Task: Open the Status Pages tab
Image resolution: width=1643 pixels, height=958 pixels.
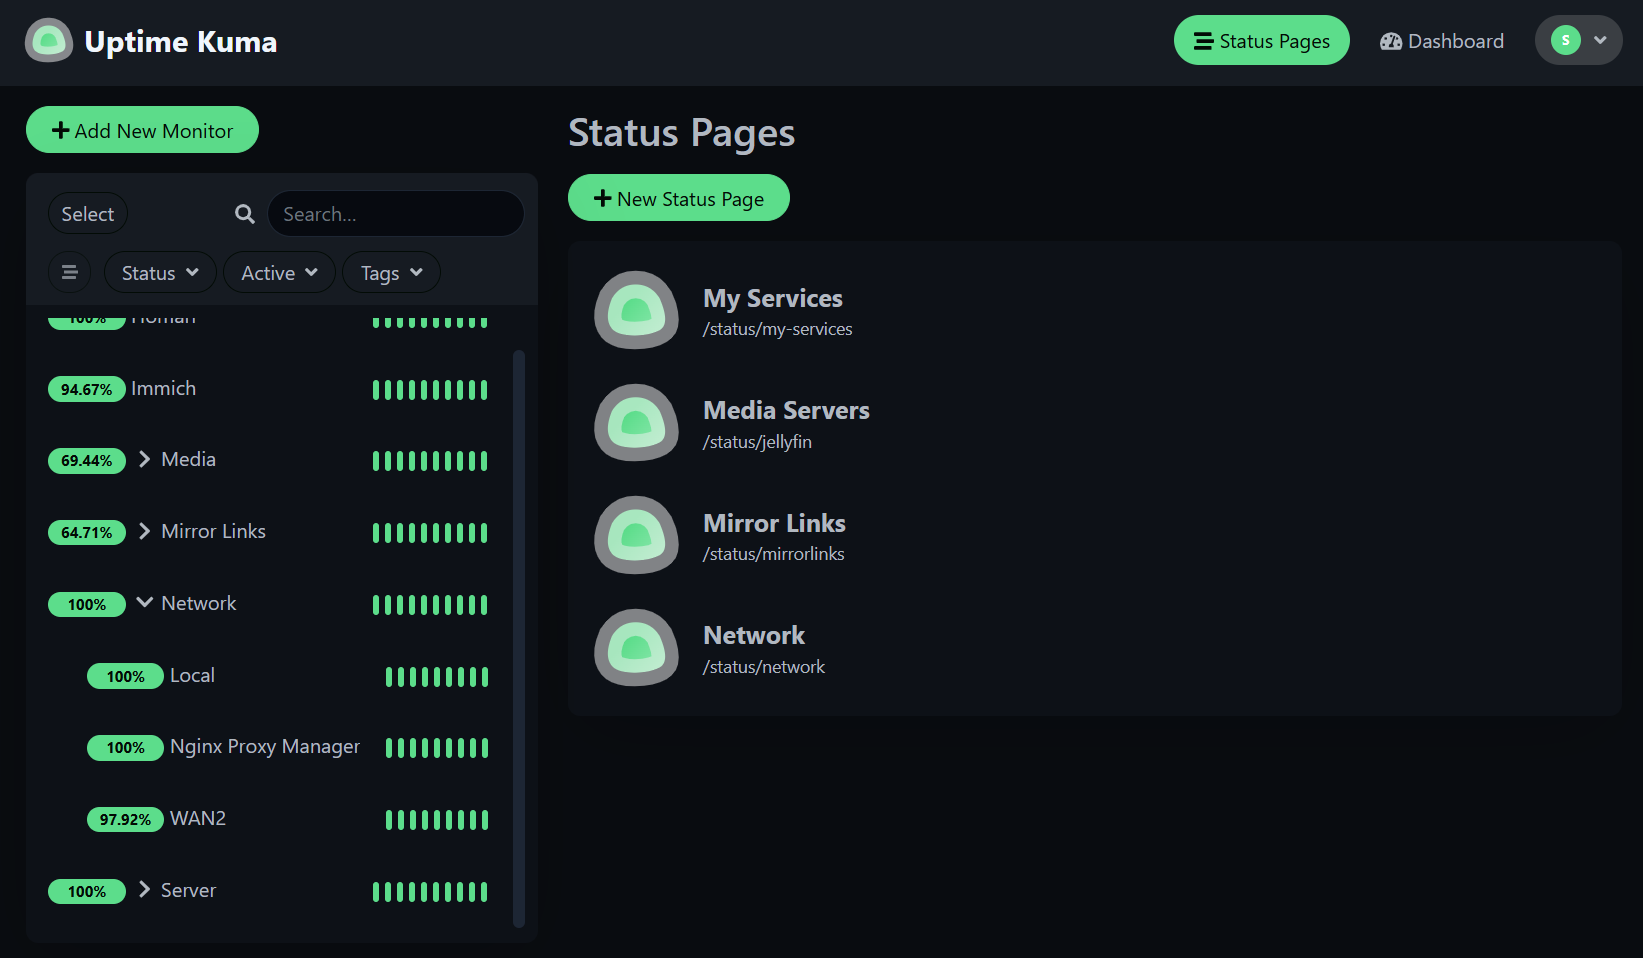Action: coord(1261,41)
